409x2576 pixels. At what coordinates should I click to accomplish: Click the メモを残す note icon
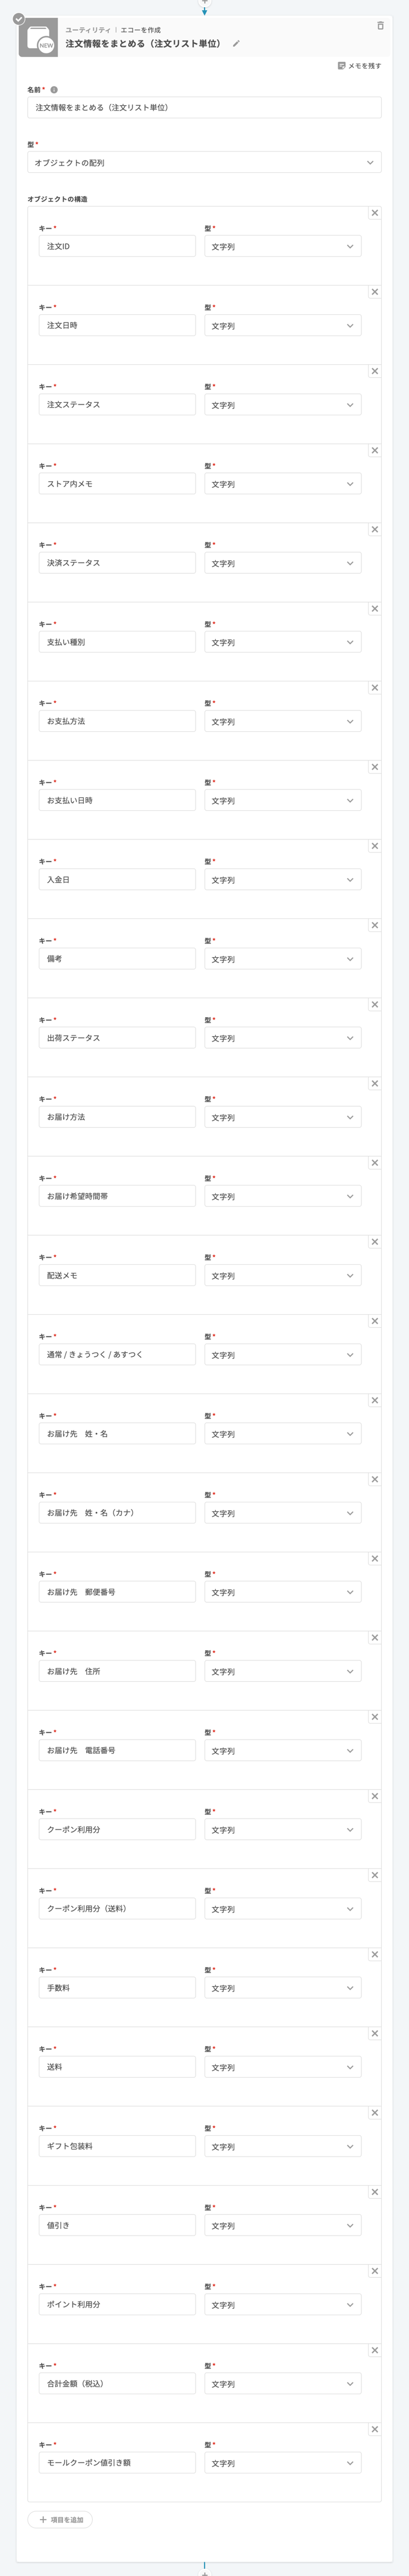pyautogui.click(x=342, y=66)
